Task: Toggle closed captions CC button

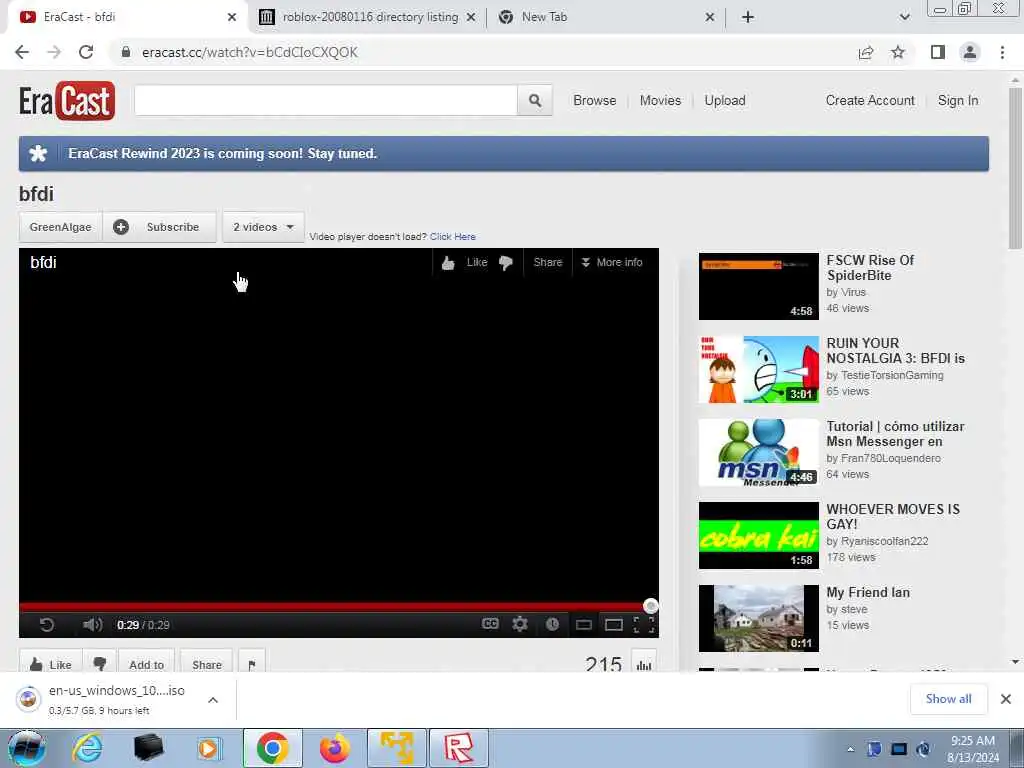Action: point(490,624)
